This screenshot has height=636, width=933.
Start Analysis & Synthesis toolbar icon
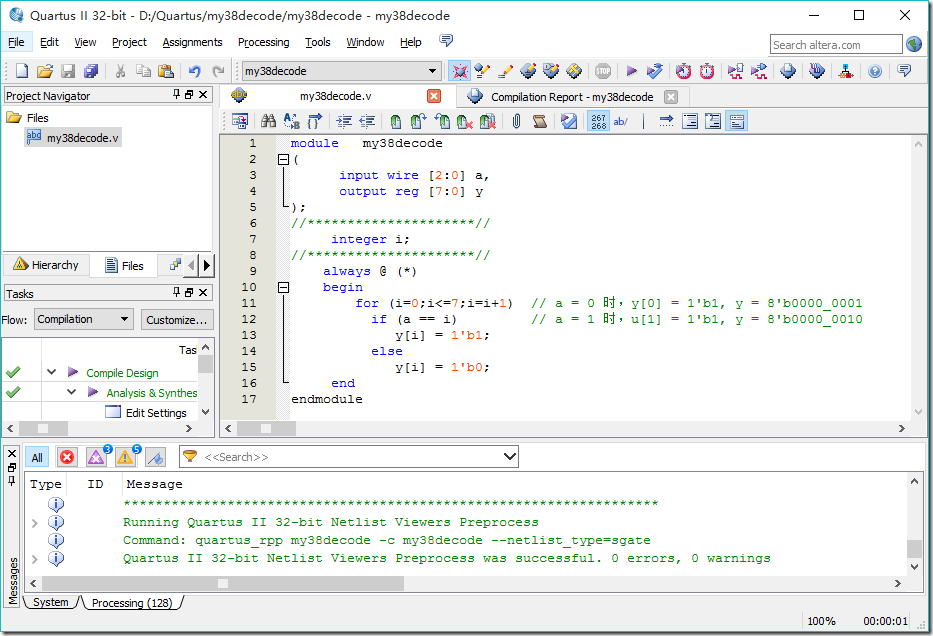point(655,71)
